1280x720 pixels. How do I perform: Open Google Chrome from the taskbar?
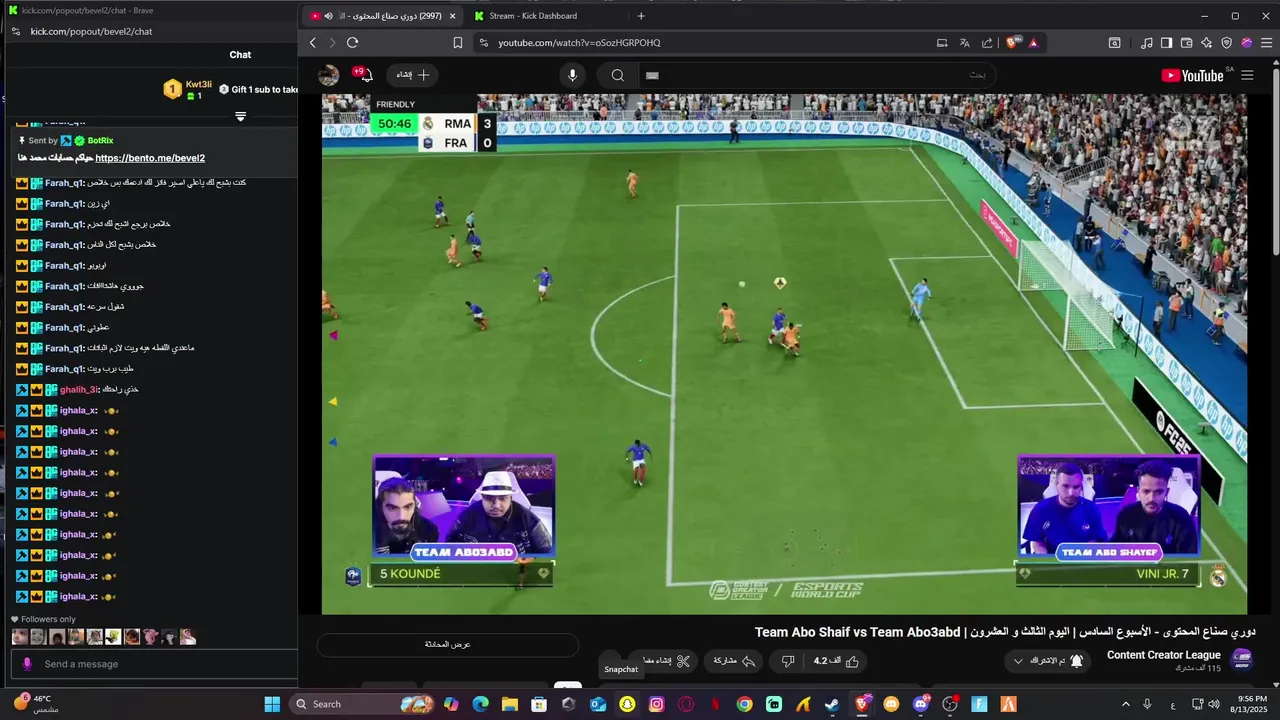point(744,704)
